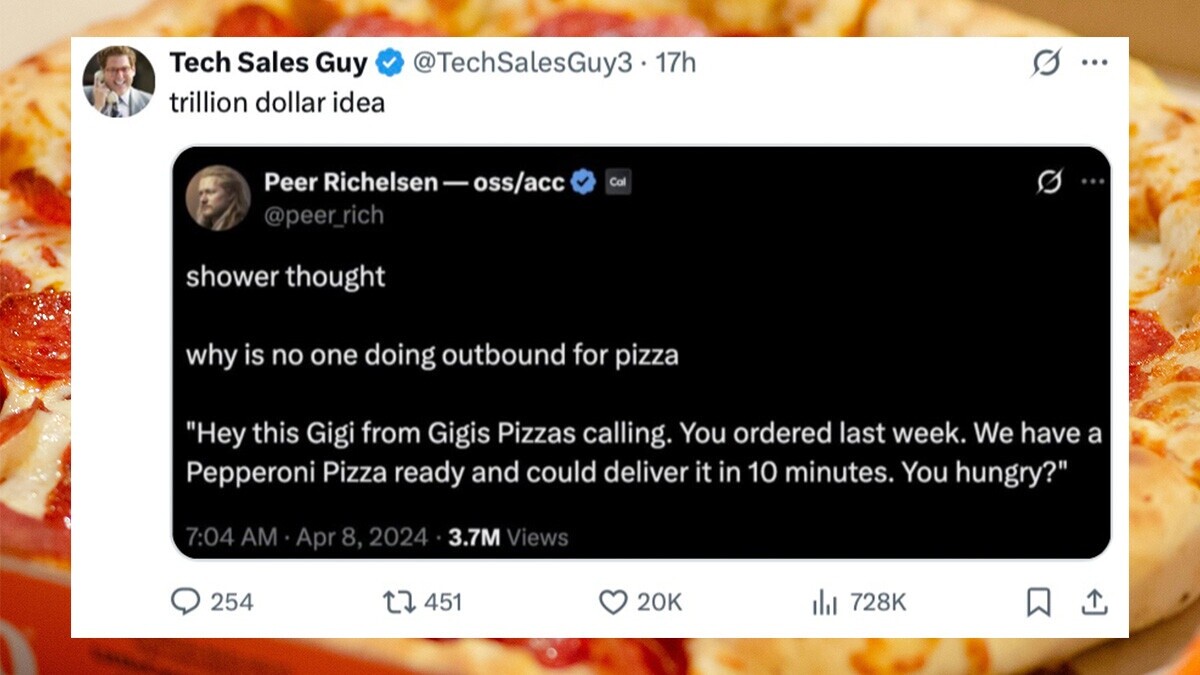The height and width of the screenshot is (675, 1200).
Task: Bookmark this tweet
Action: click(x=1039, y=601)
